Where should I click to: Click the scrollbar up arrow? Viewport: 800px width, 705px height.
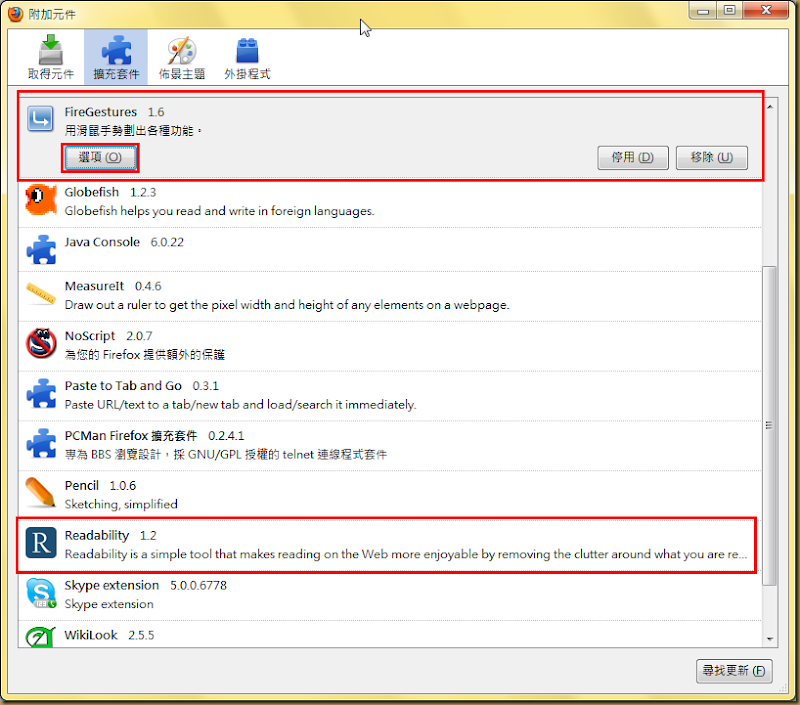pyautogui.click(x=770, y=107)
